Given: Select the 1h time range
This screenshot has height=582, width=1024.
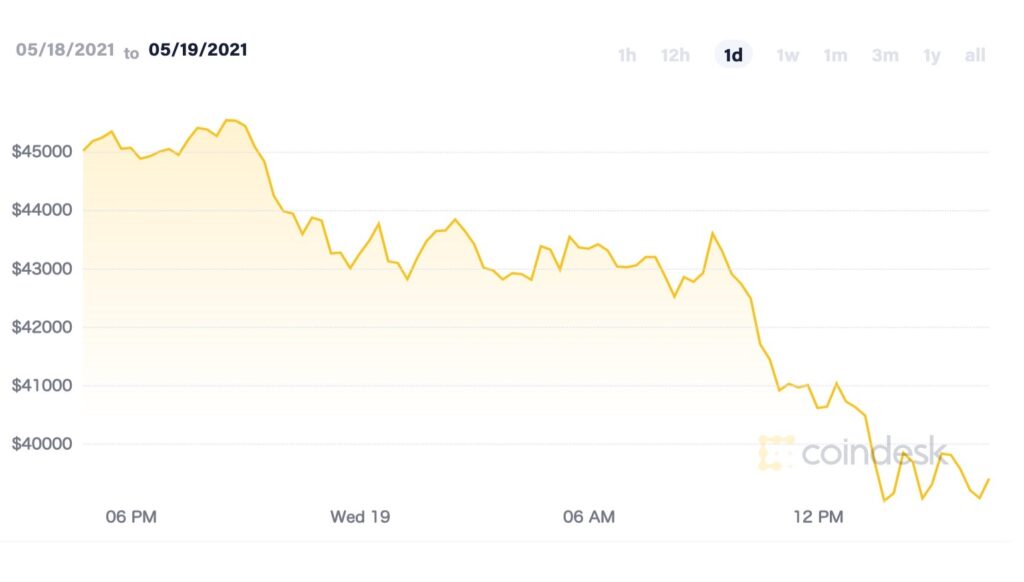Looking at the screenshot, I should click(627, 55).
